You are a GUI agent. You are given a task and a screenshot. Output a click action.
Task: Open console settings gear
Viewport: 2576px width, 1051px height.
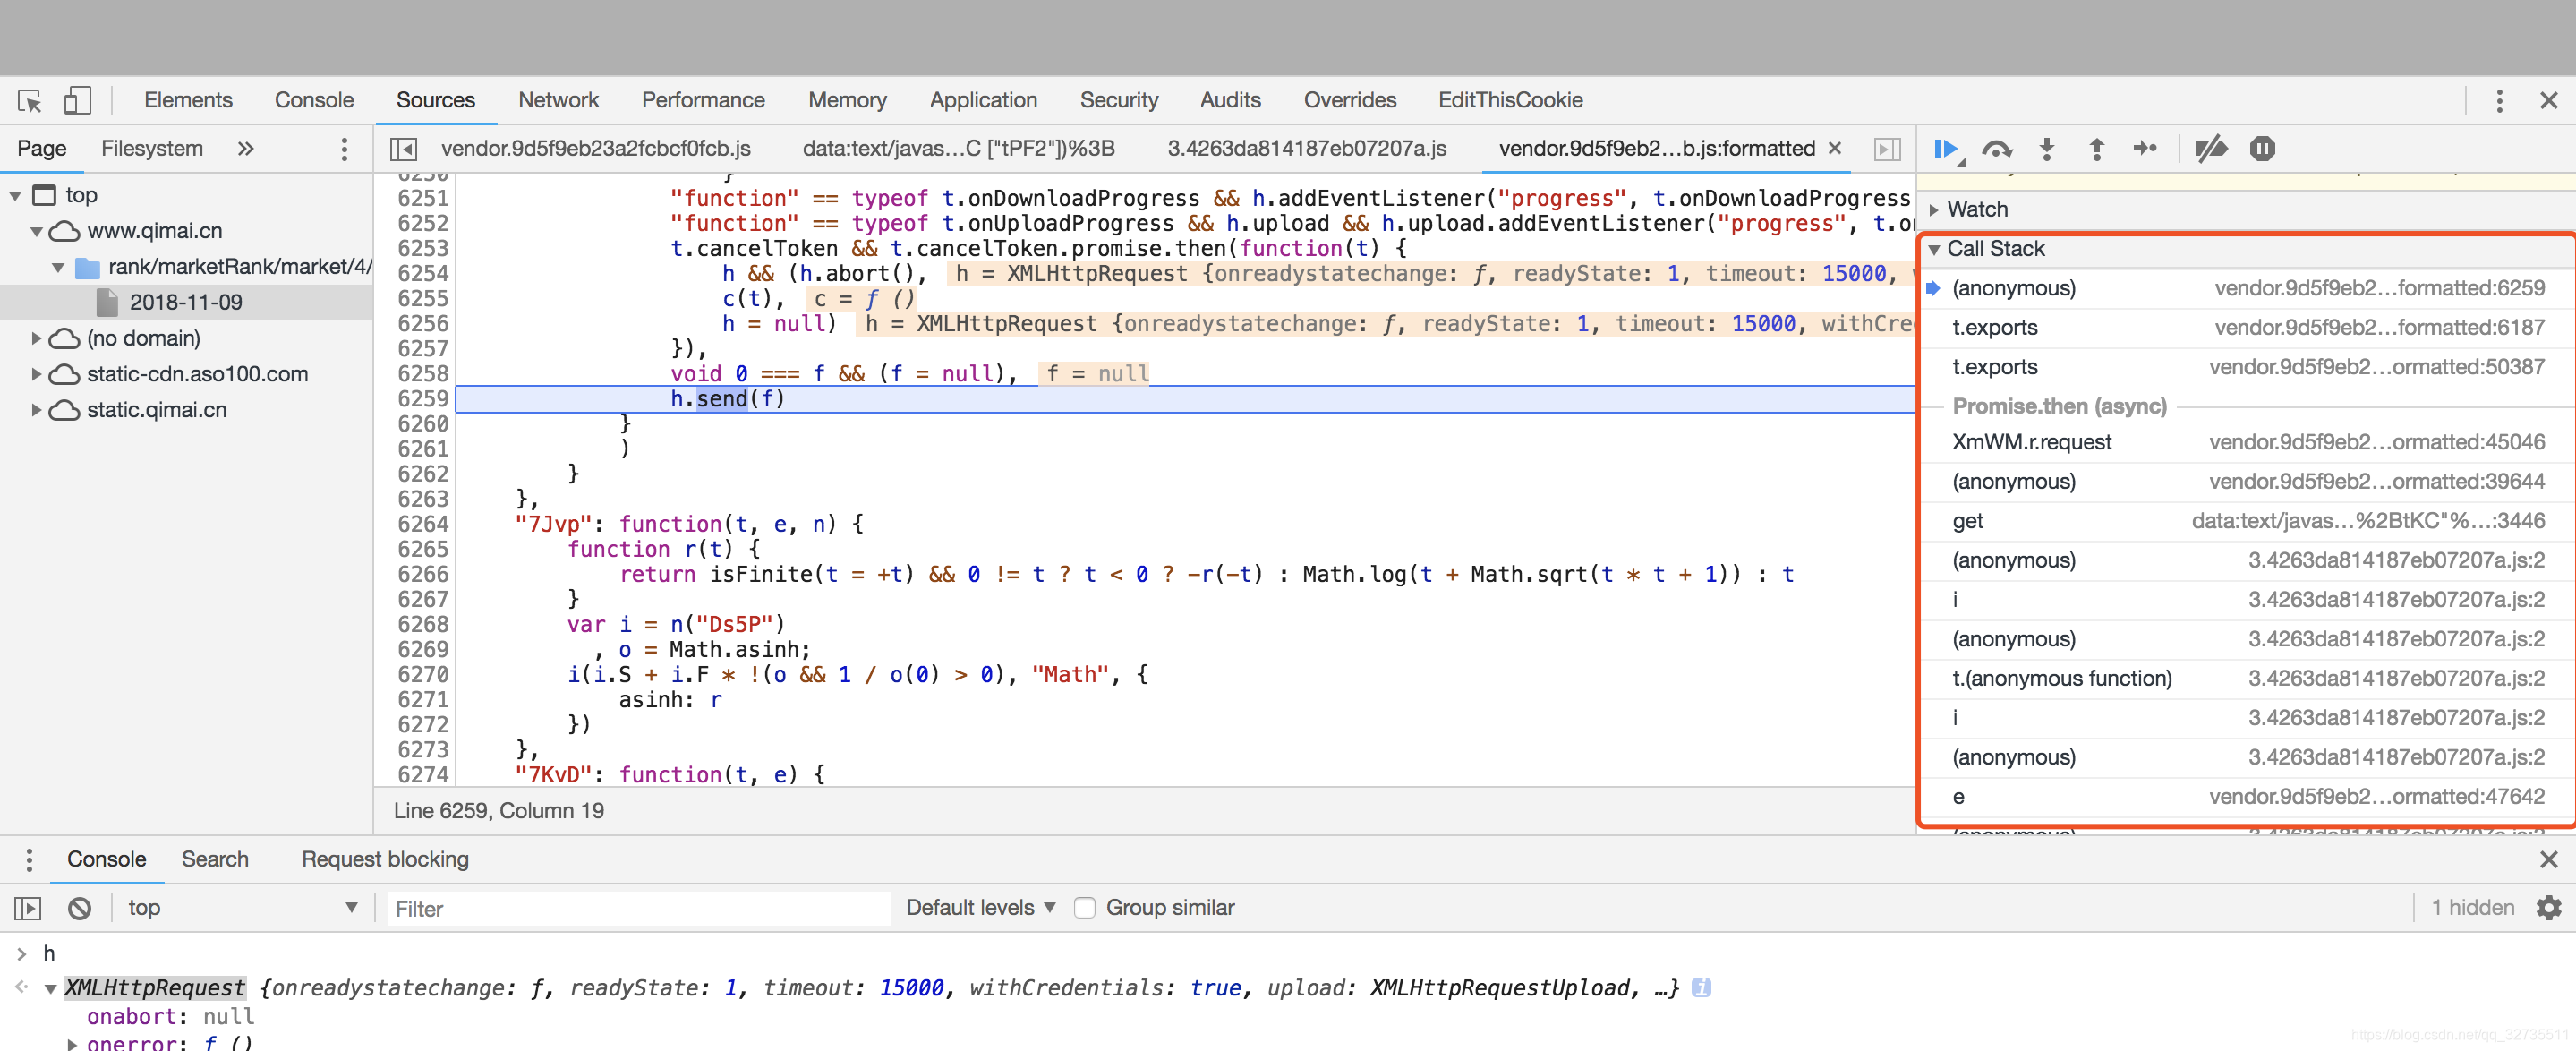tap(2548, 908)
